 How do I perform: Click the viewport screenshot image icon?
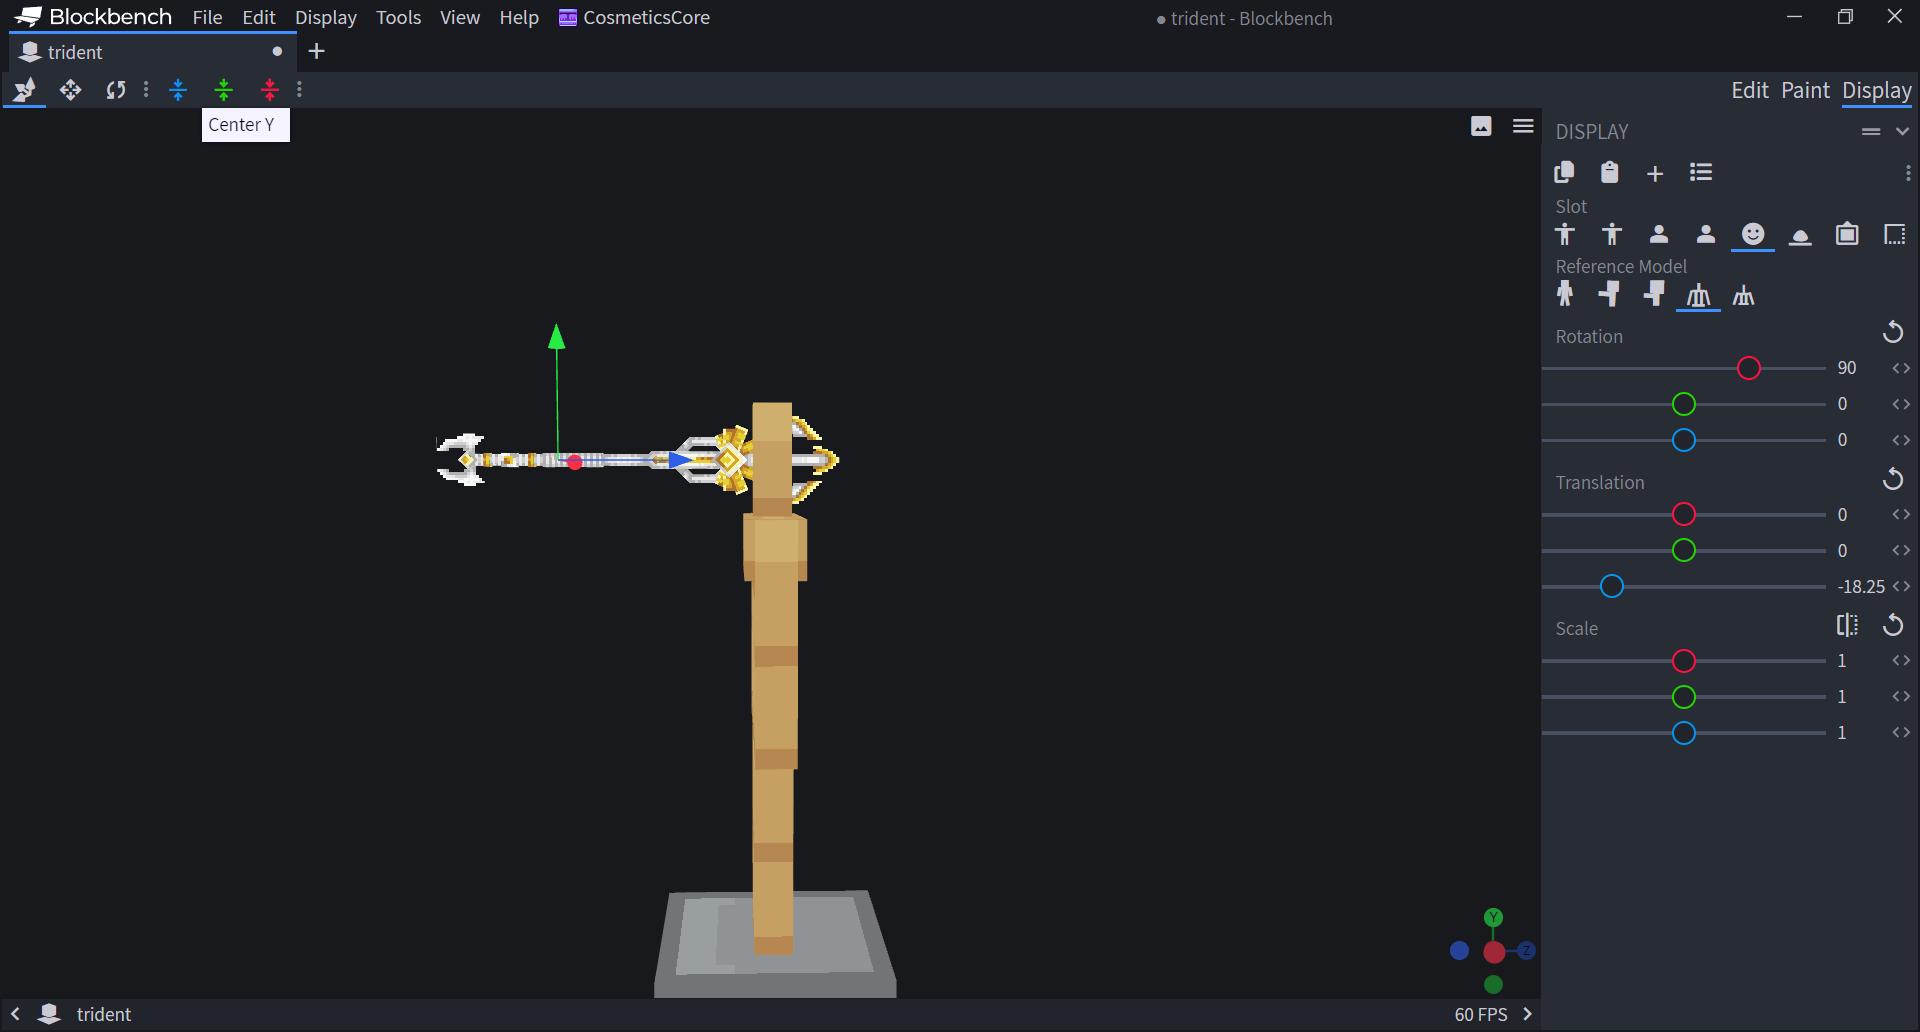tap(1481, 126)
